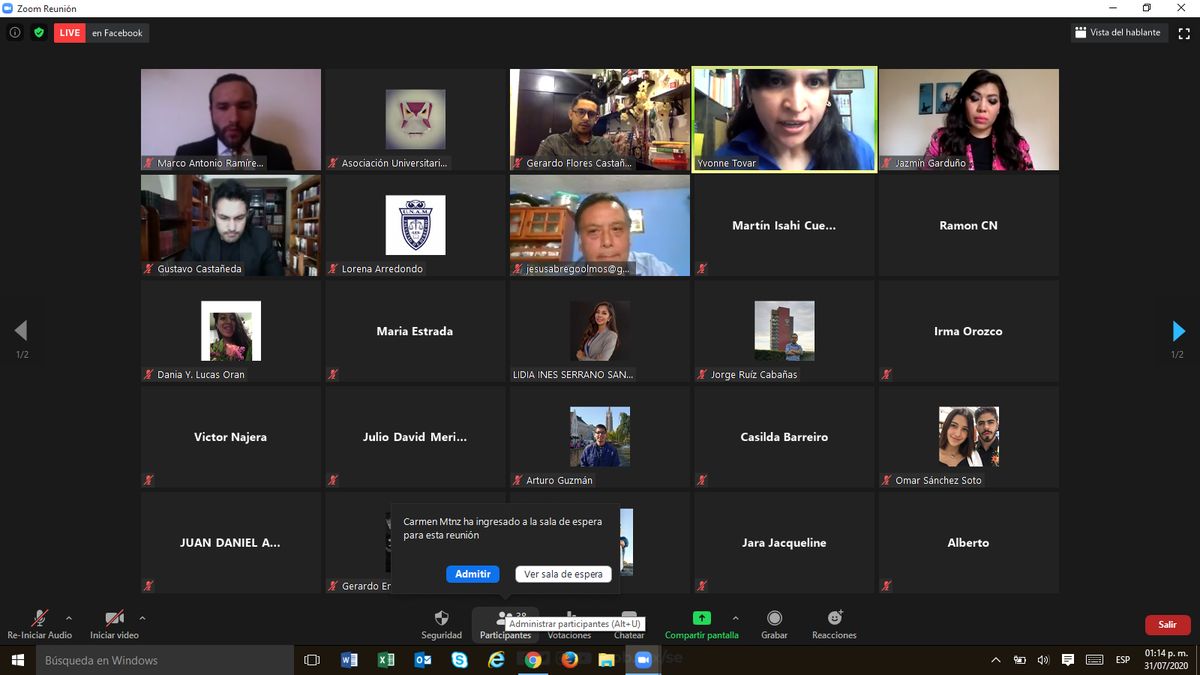
Task: Open the Windows Start menu
Action: click(18, 660)
